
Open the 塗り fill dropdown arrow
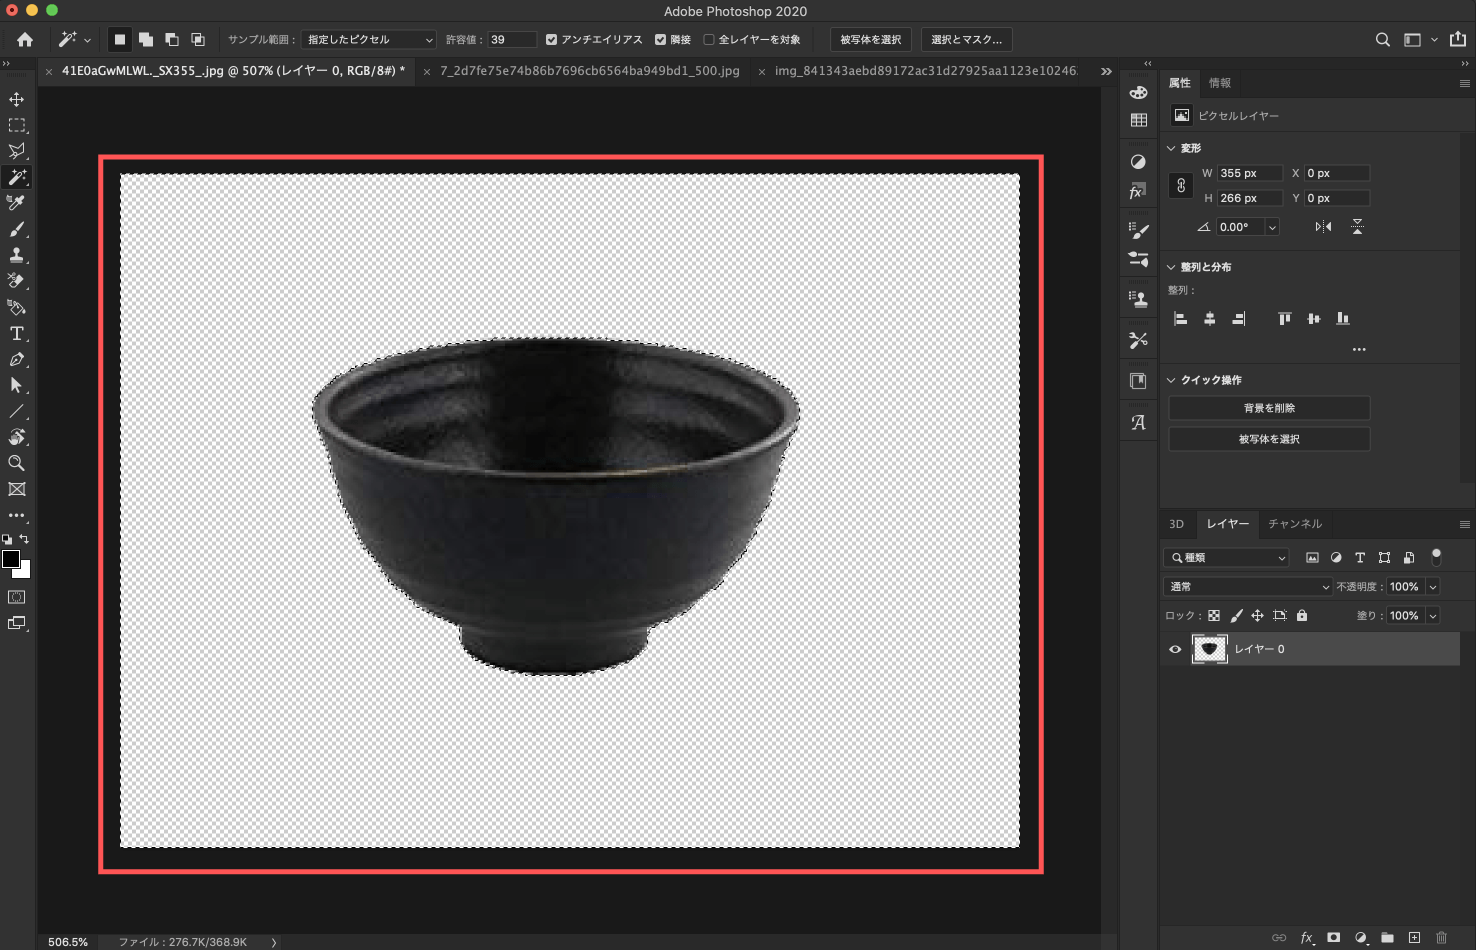(x=1432, y=616)
